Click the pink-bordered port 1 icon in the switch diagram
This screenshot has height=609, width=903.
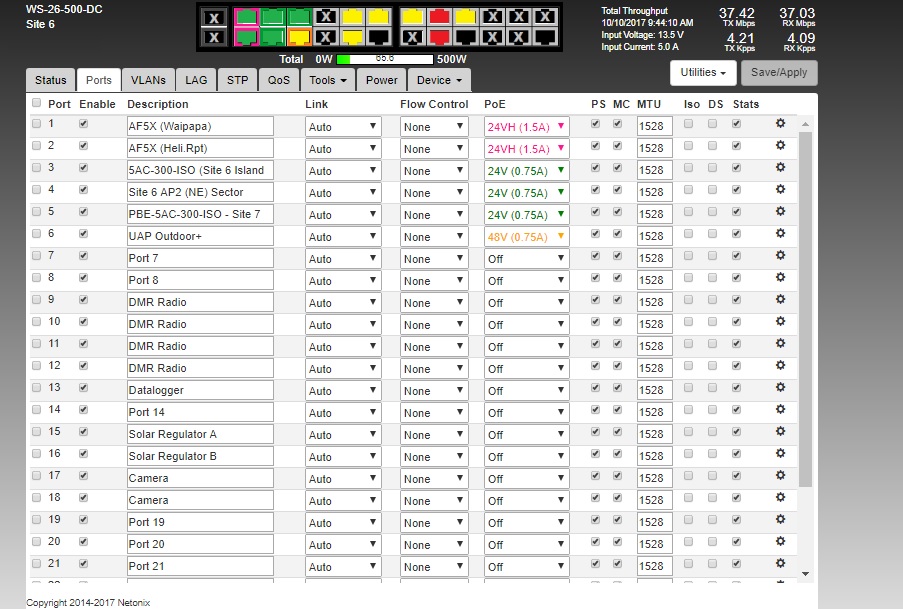click(x=246, y=17)
